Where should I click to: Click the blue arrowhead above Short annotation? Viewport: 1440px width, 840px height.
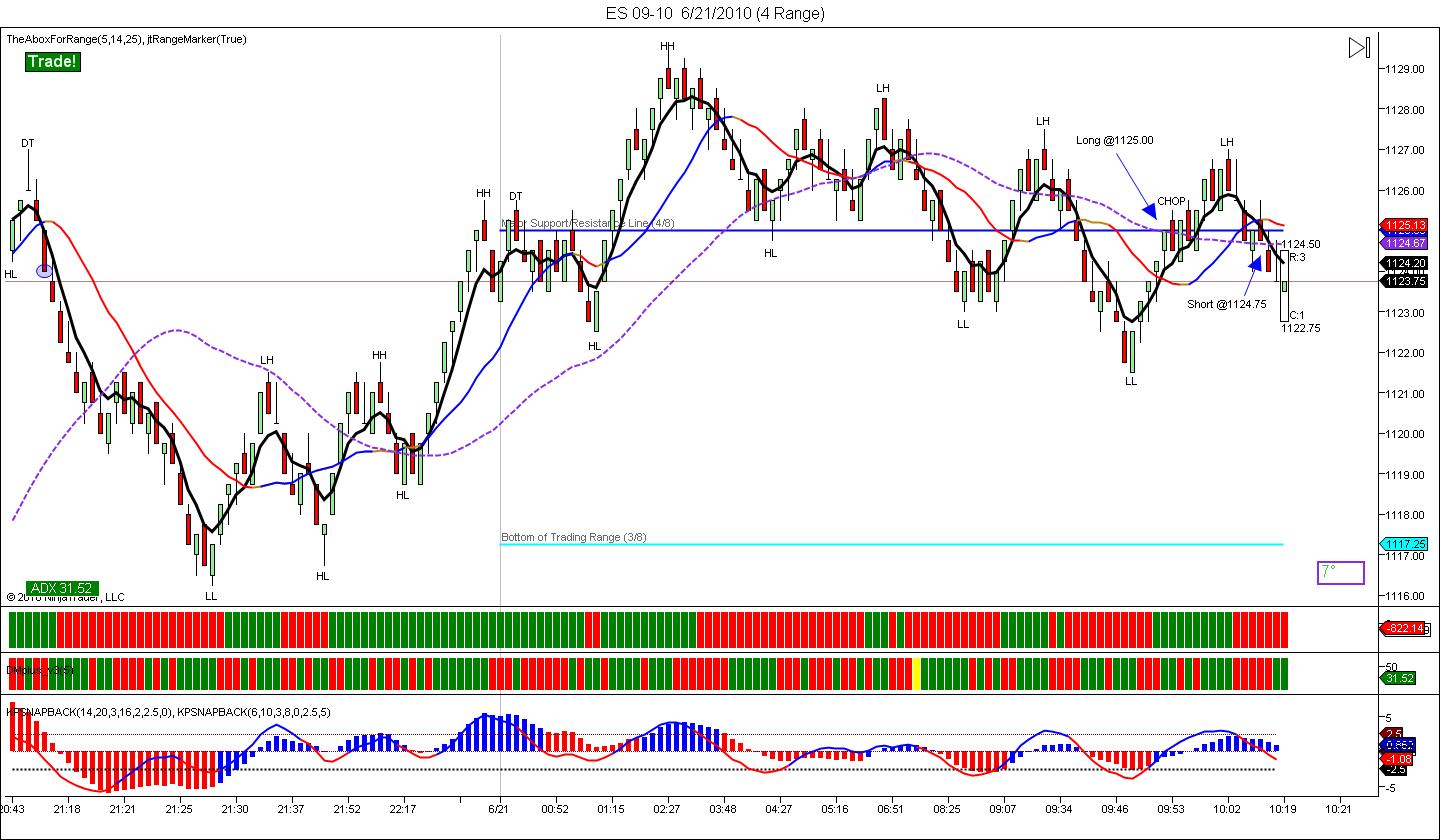tap(1253, 264)
